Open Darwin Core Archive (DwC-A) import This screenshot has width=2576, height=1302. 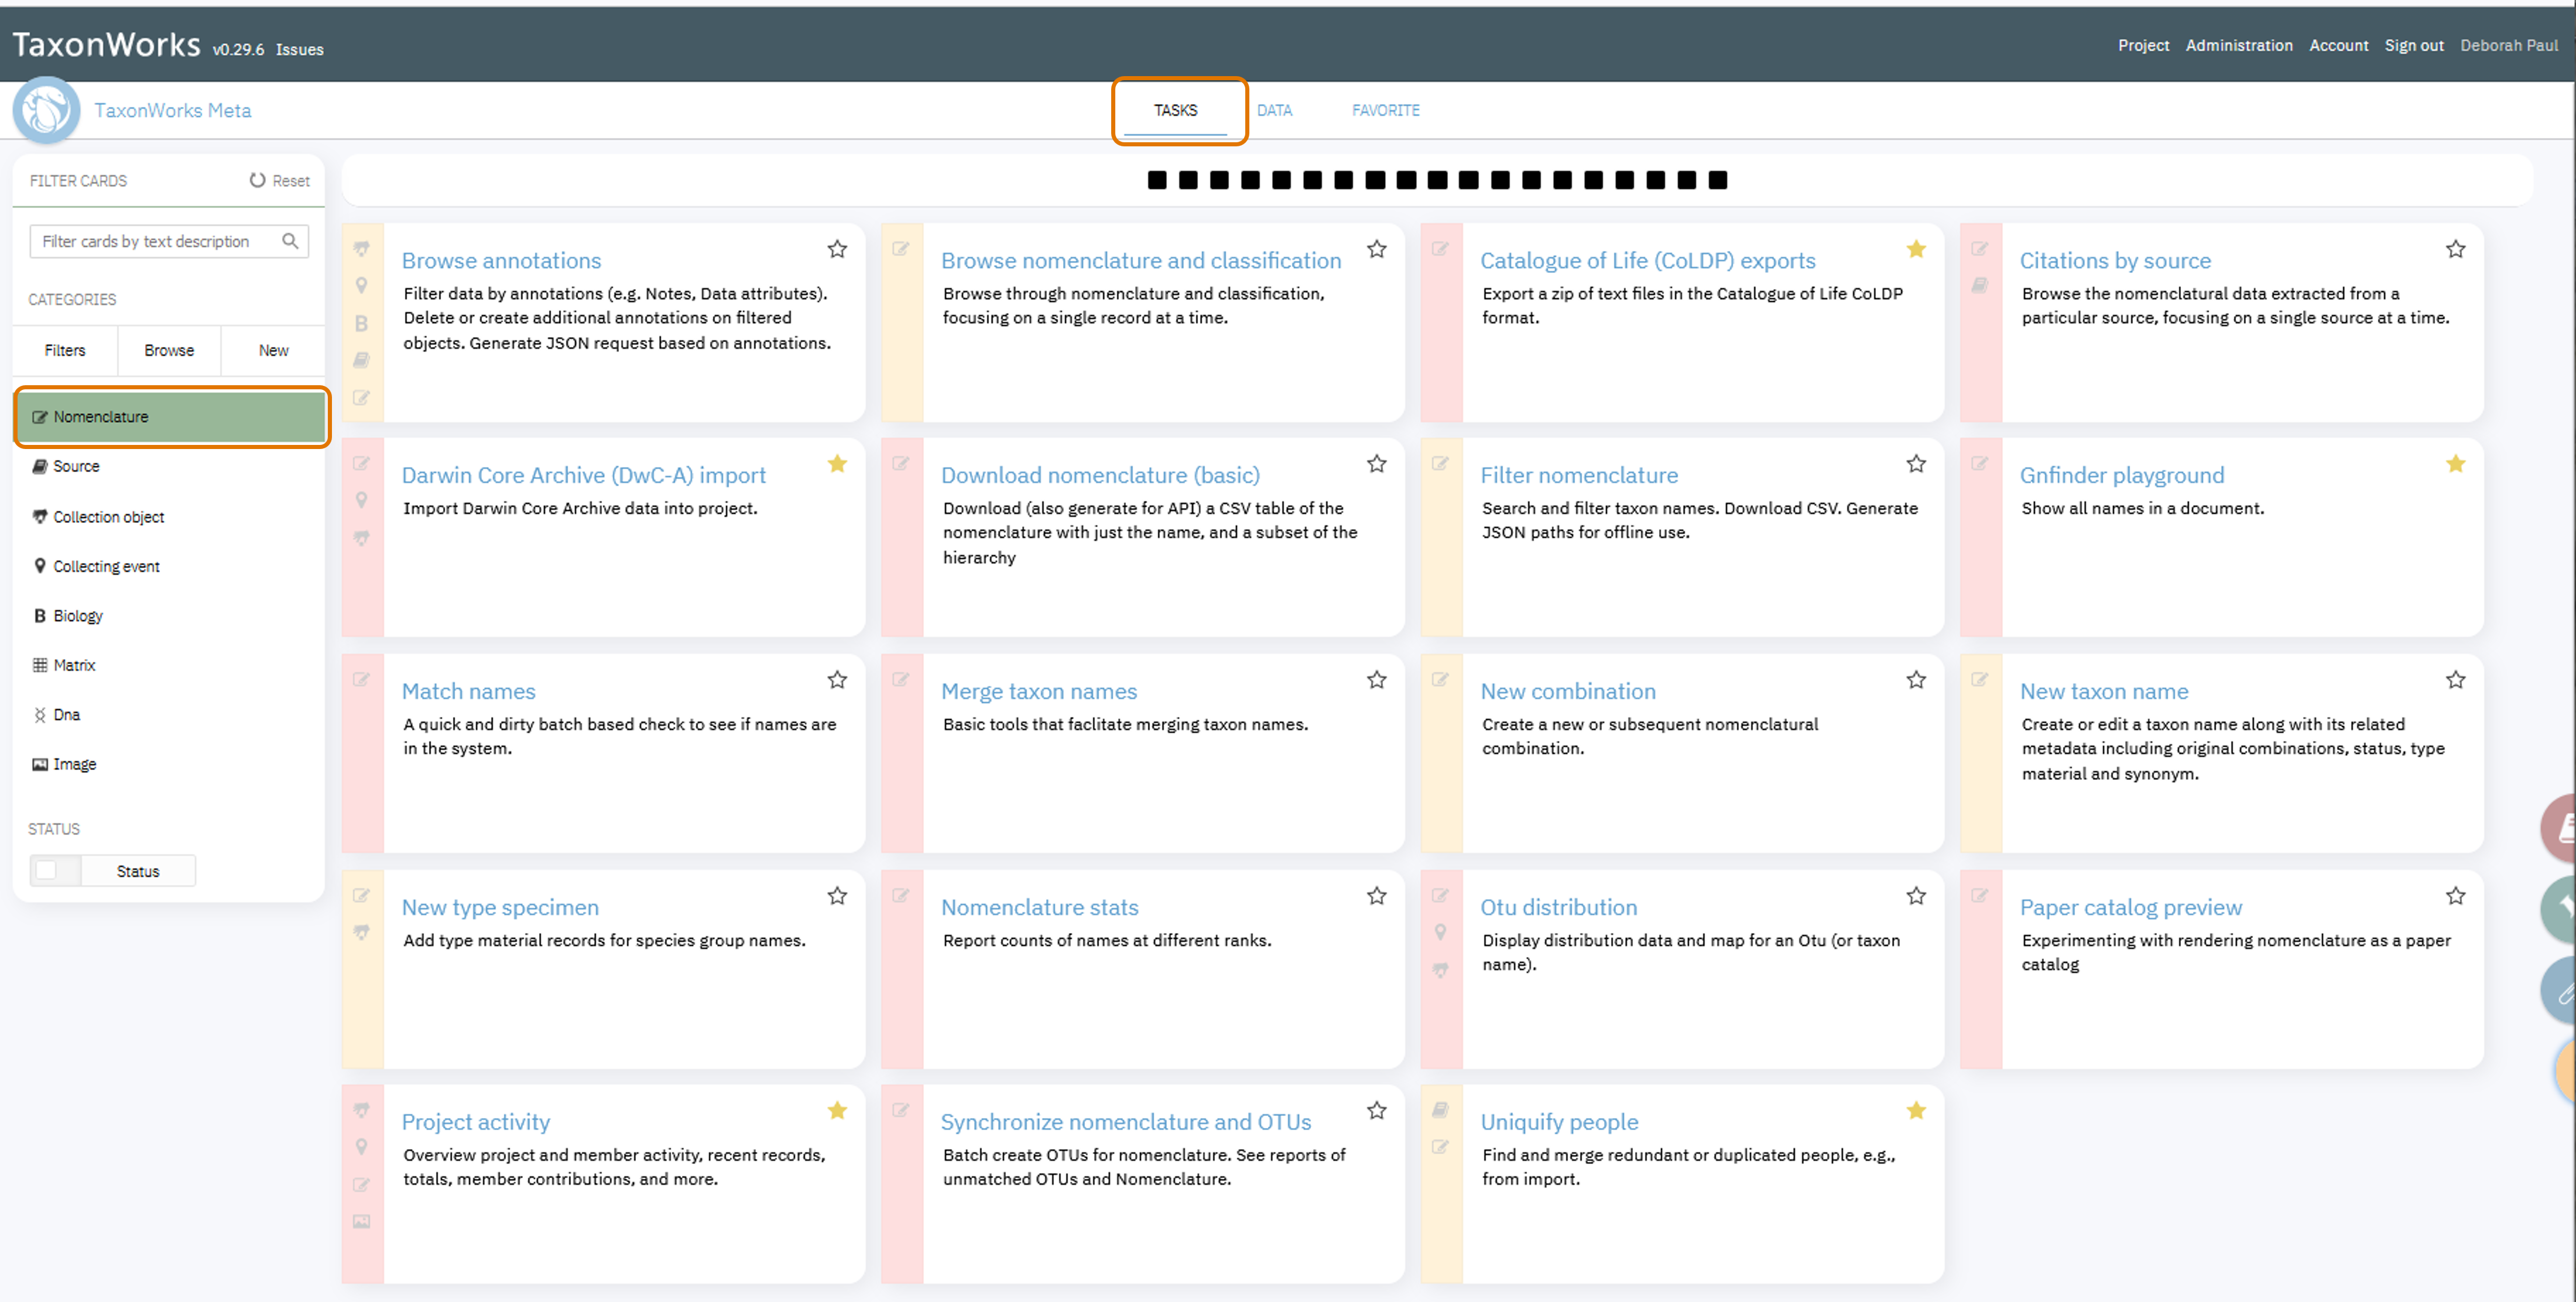(x=583, y=475)
